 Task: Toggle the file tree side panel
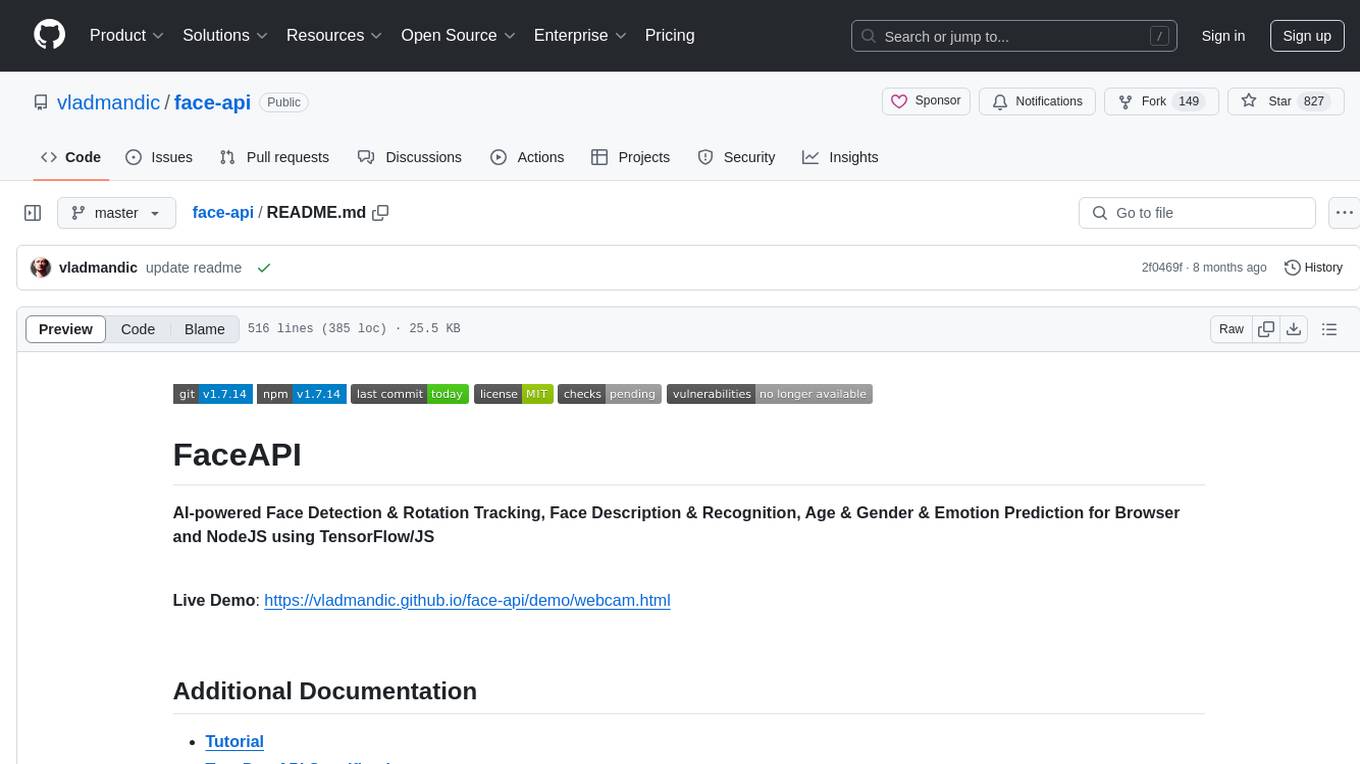33,213
